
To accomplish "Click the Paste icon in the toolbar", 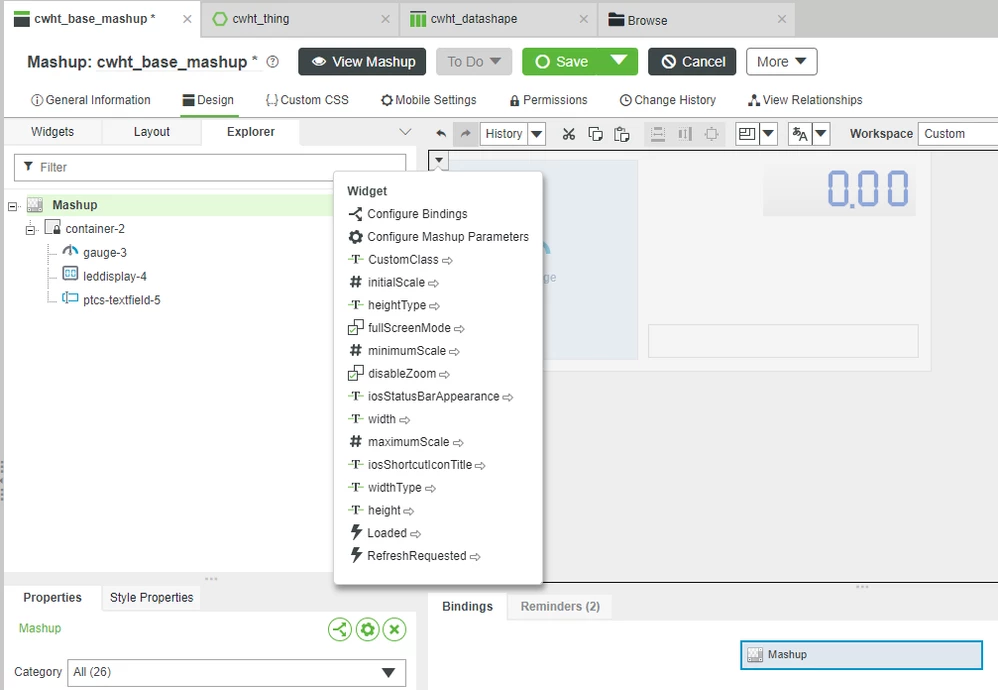I will pos(622,133).
